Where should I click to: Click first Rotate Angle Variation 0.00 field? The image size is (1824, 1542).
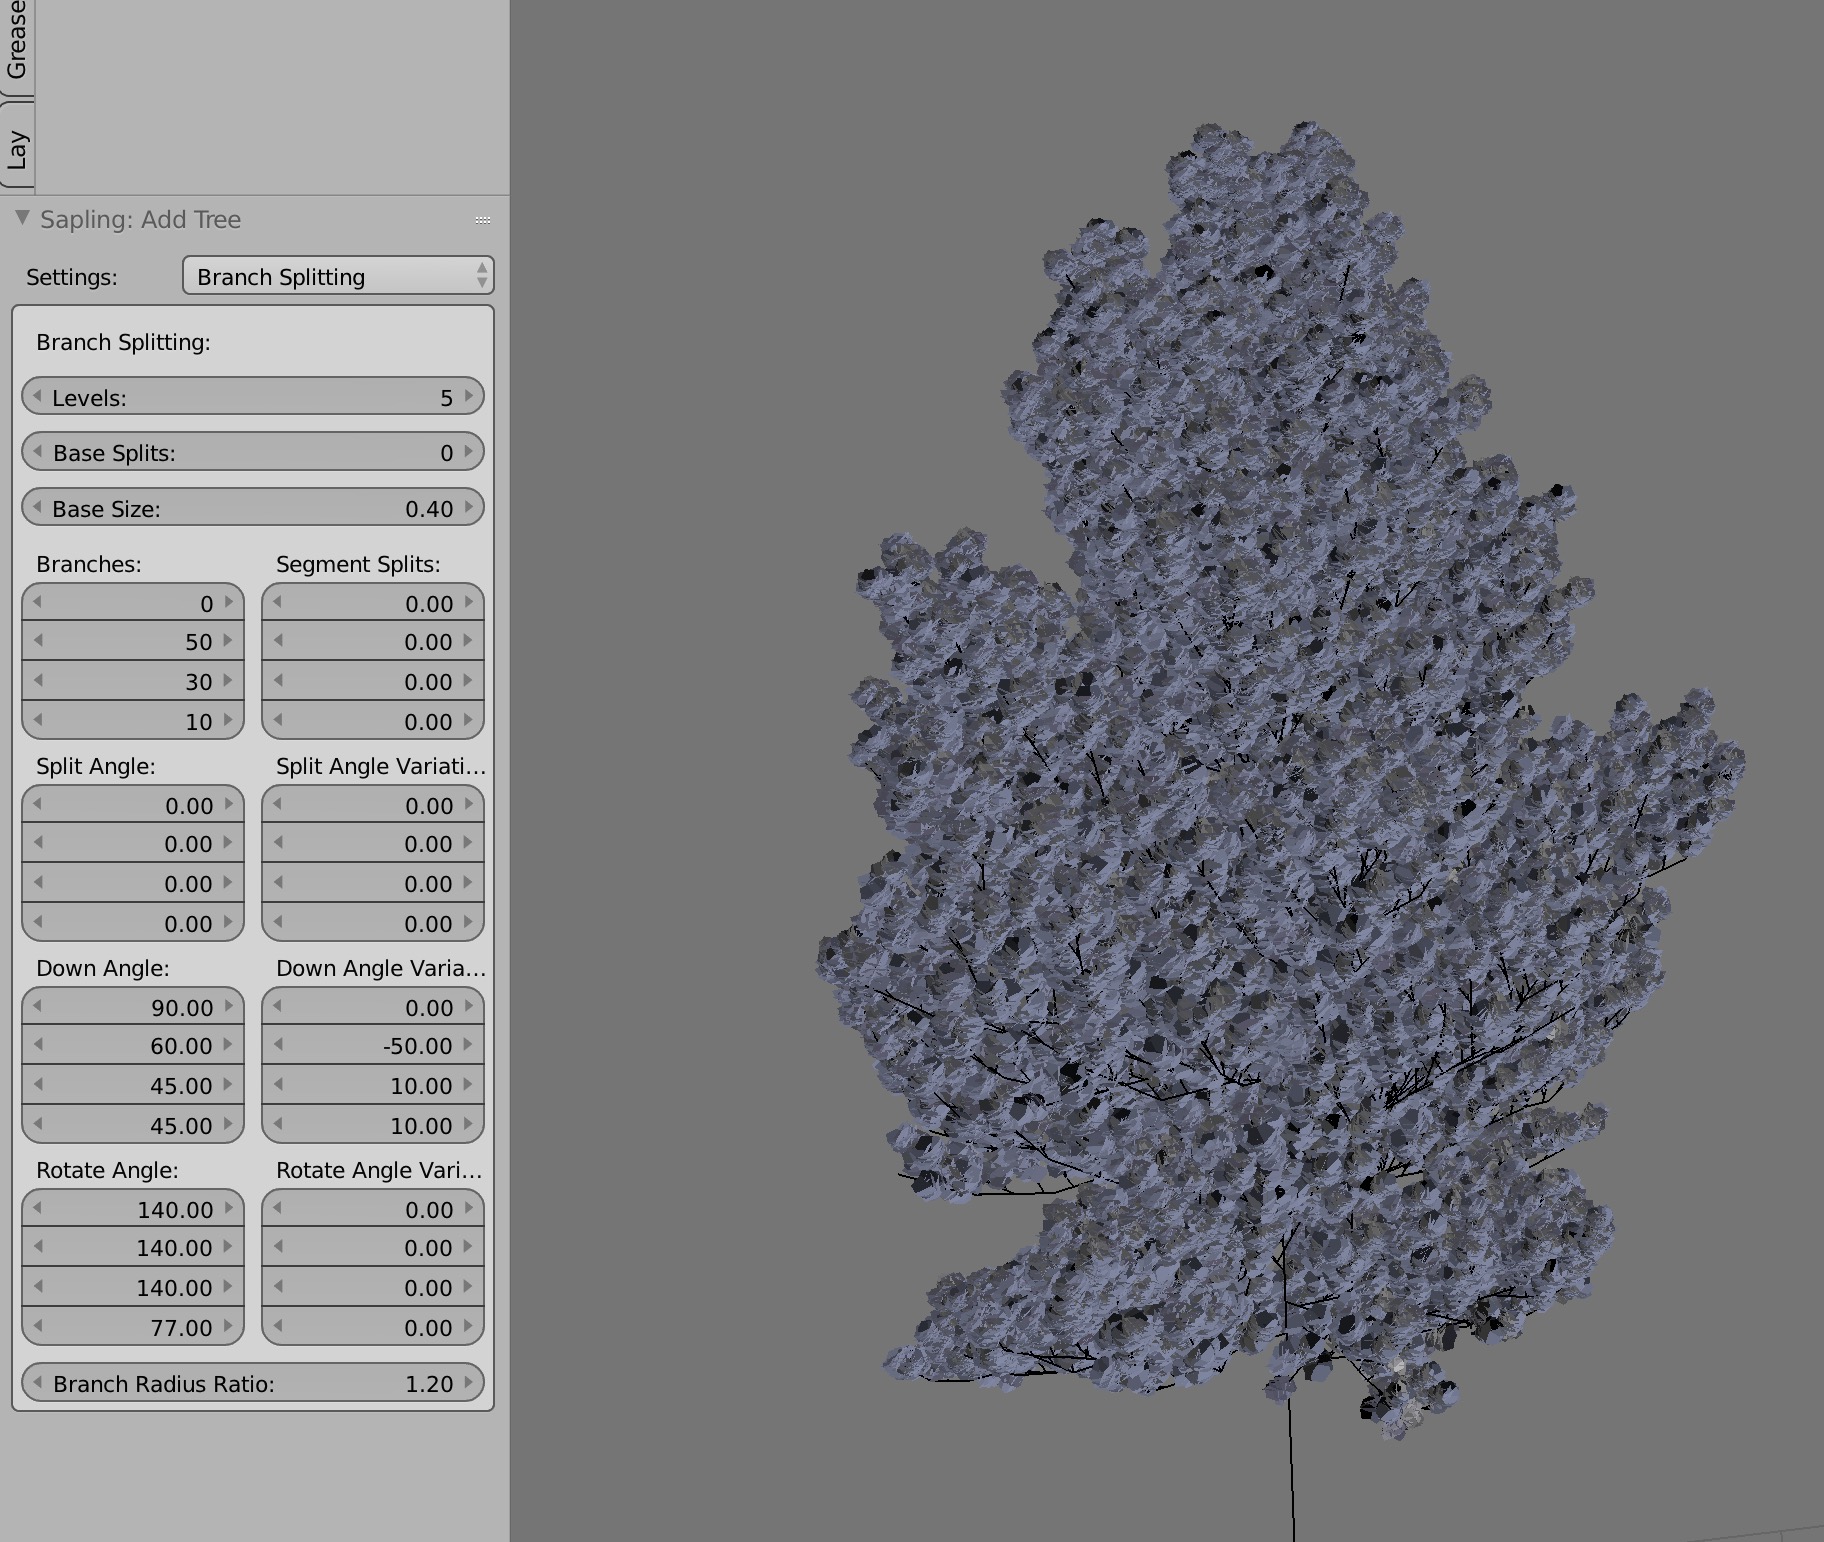pyautogui.click(x=373, y=1209)
